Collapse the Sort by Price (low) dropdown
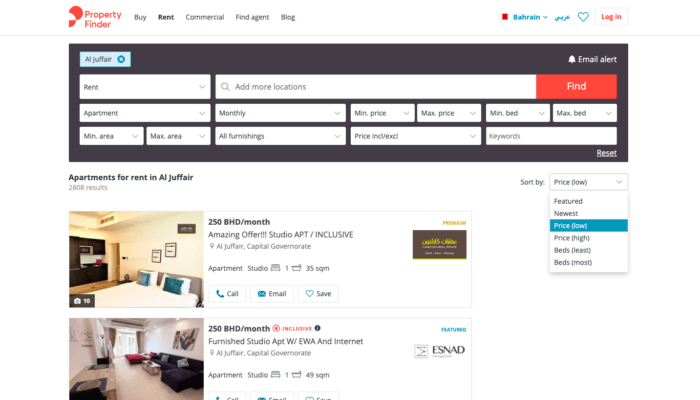Image resolution: width=700 pixels, height=400 pixels. [x=588, y=182]
